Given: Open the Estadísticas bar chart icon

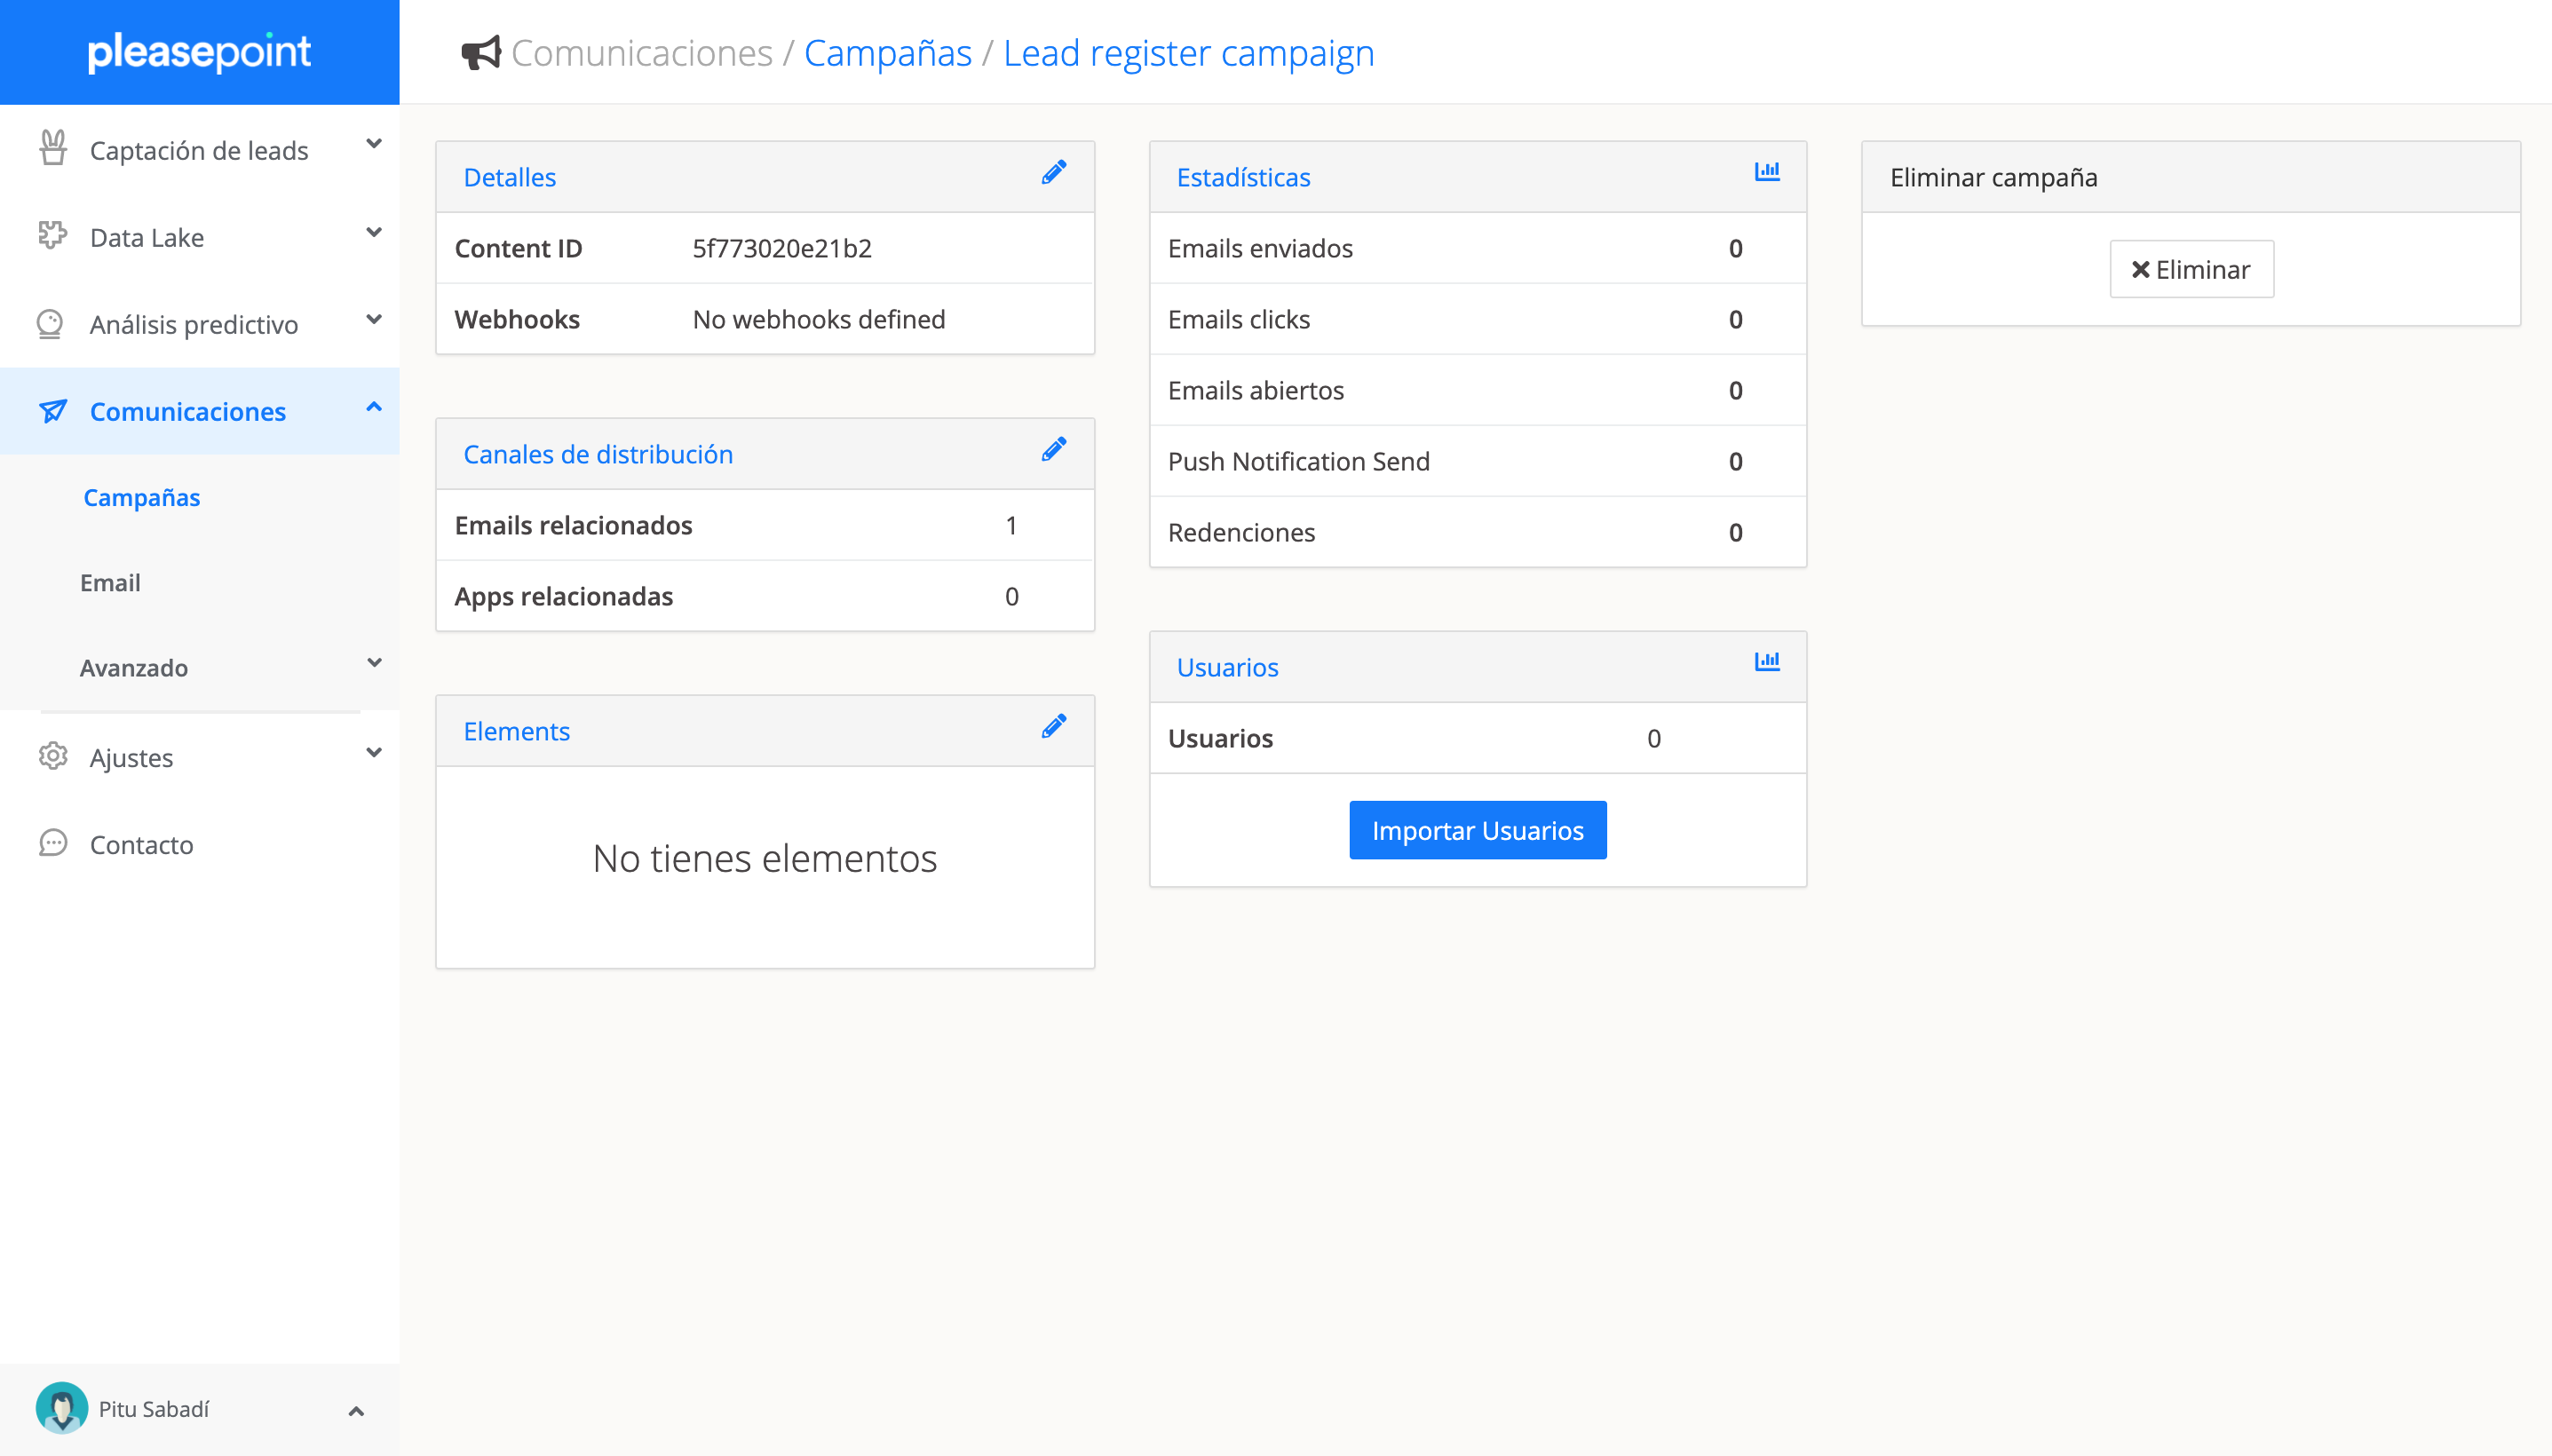Looking at the screenshot, I should 1767,172.
